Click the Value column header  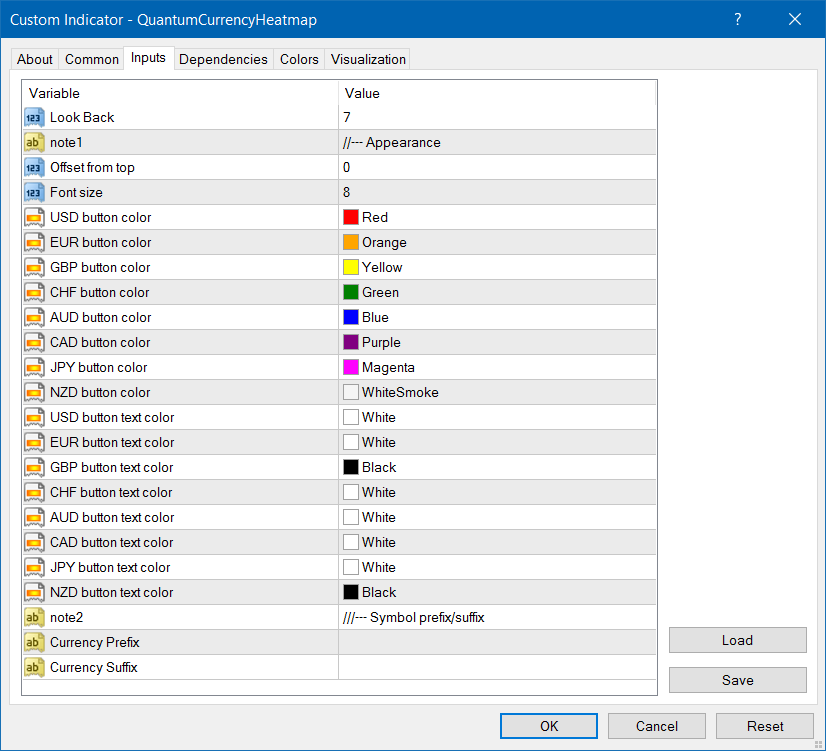point(497,93)
